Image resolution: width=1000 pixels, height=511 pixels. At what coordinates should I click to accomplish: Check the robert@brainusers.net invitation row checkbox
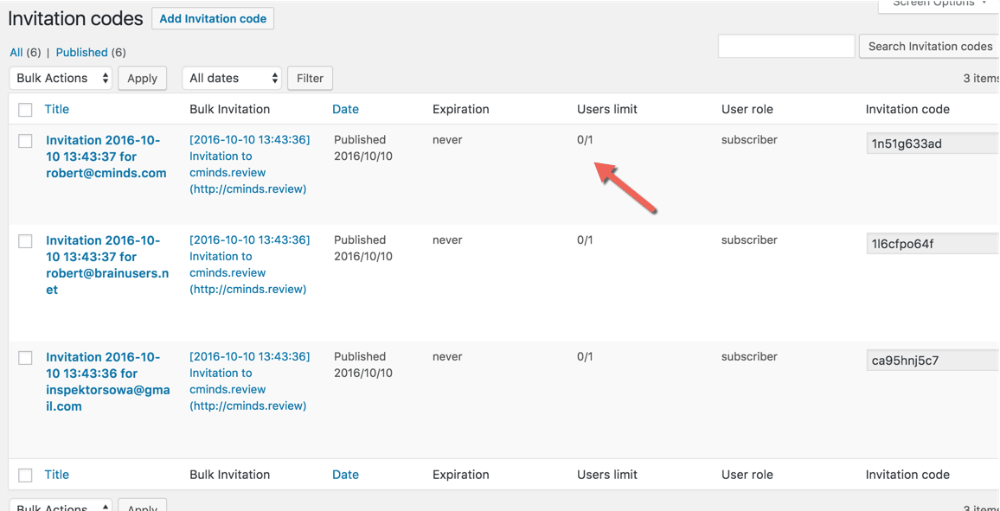(x=25, y=241)
